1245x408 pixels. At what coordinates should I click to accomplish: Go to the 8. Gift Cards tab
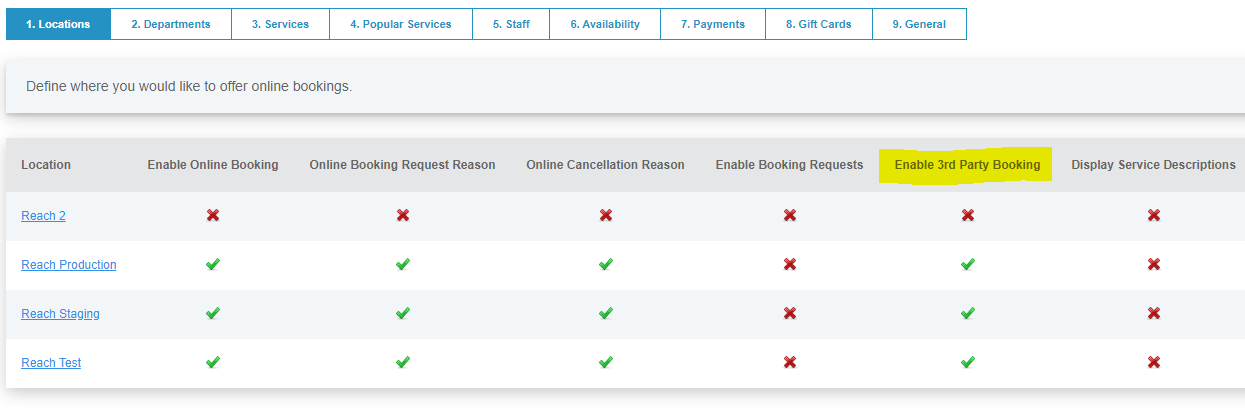[819, 24]
